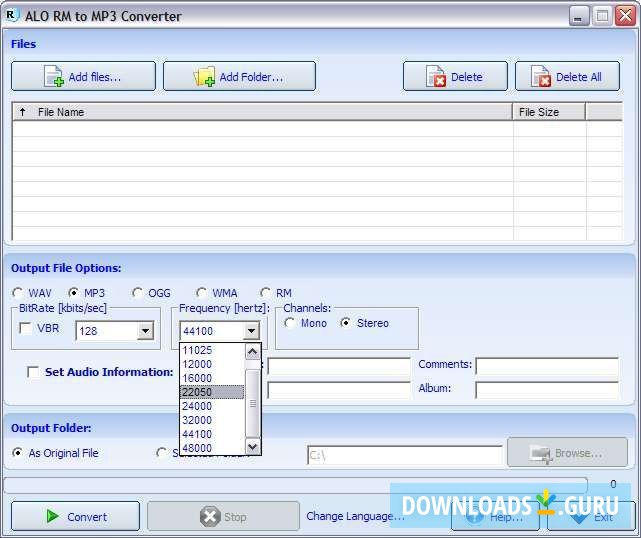Pick 16000 from the frequency list
The height and width of the screenshot is (538, 641).
coord(212,378)
